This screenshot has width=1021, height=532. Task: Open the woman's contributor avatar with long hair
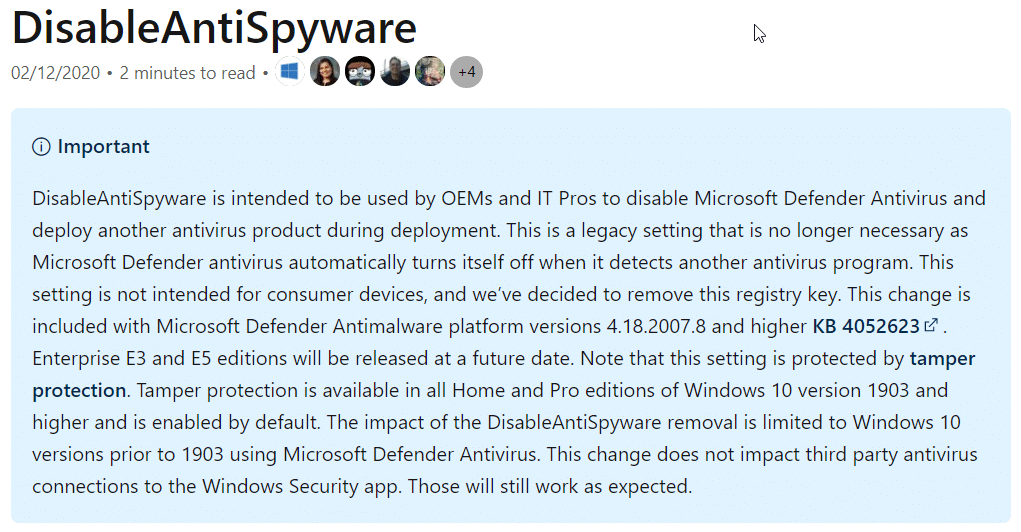pyautogui.click(x=325, y=72)
